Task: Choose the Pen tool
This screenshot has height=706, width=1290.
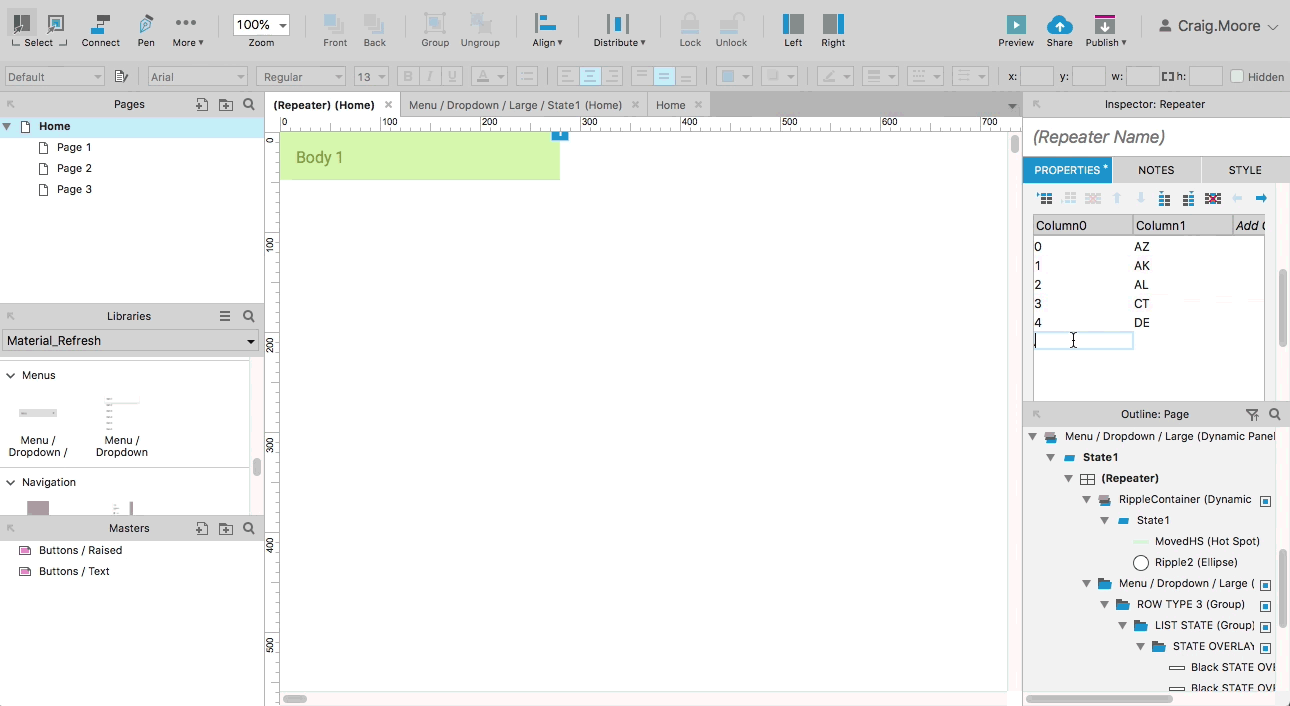Action: pyautogui.click(x=146, y=30)
